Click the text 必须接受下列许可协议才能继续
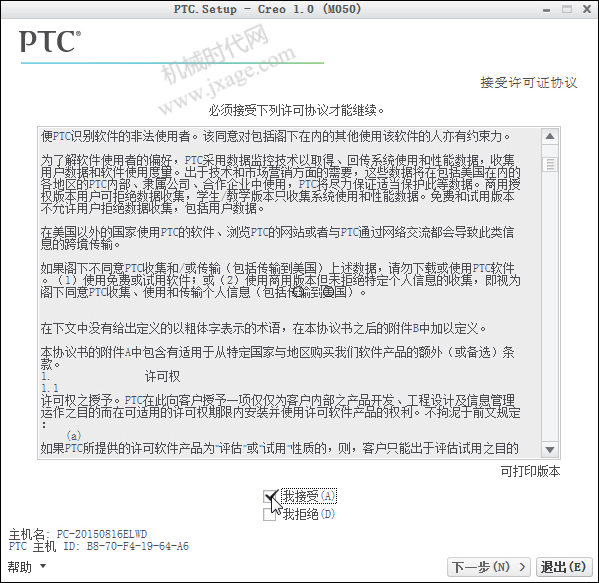Viewport: 599px width, 583px height. point(296,110)
